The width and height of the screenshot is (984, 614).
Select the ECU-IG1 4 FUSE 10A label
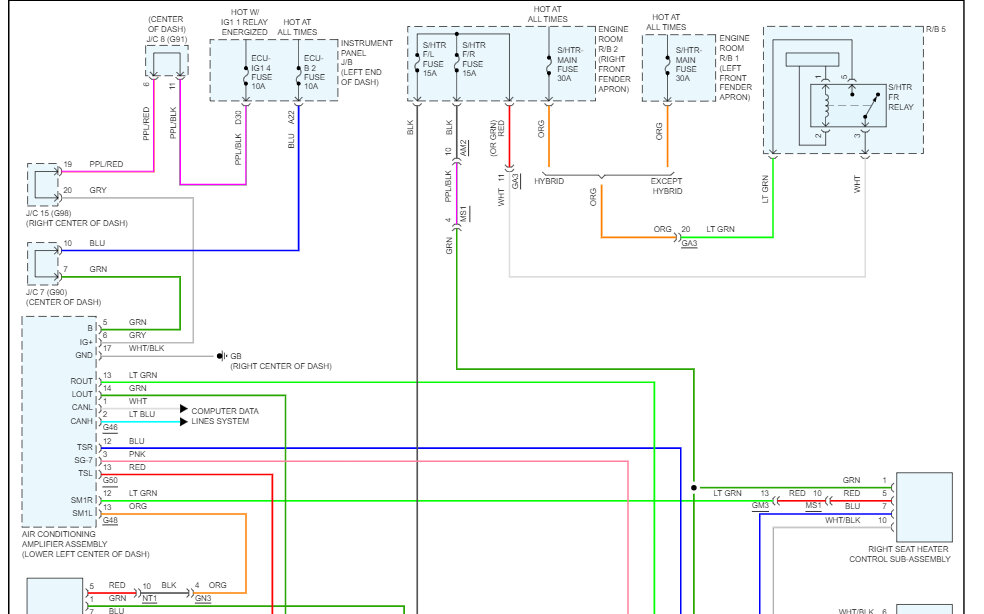coord(261,72)
